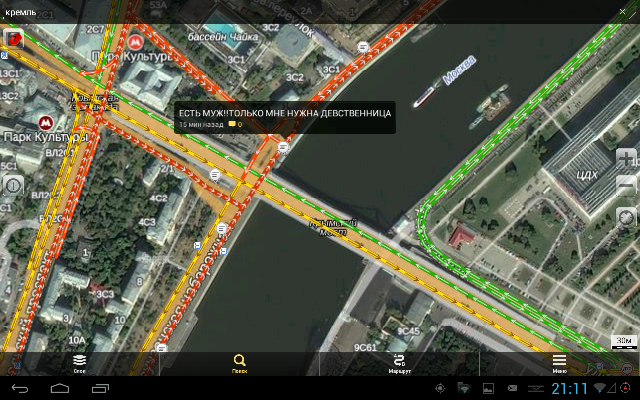Viewport: 640px width, 400px height.
Task: Open the Menu tab in bottom bar
Action: pos(559,363)
